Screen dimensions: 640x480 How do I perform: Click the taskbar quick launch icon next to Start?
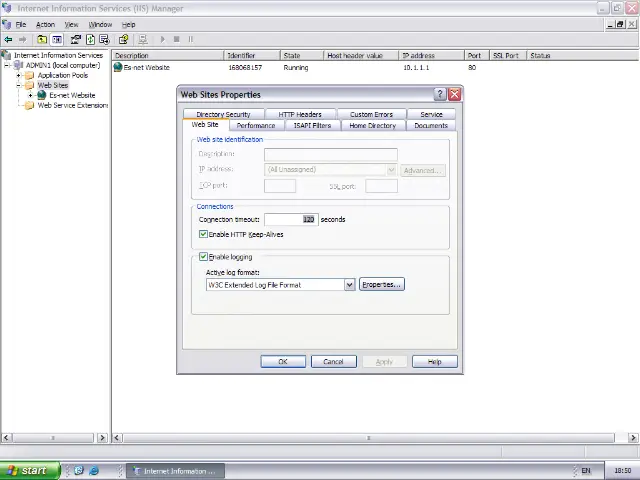(x=79, y=471)
